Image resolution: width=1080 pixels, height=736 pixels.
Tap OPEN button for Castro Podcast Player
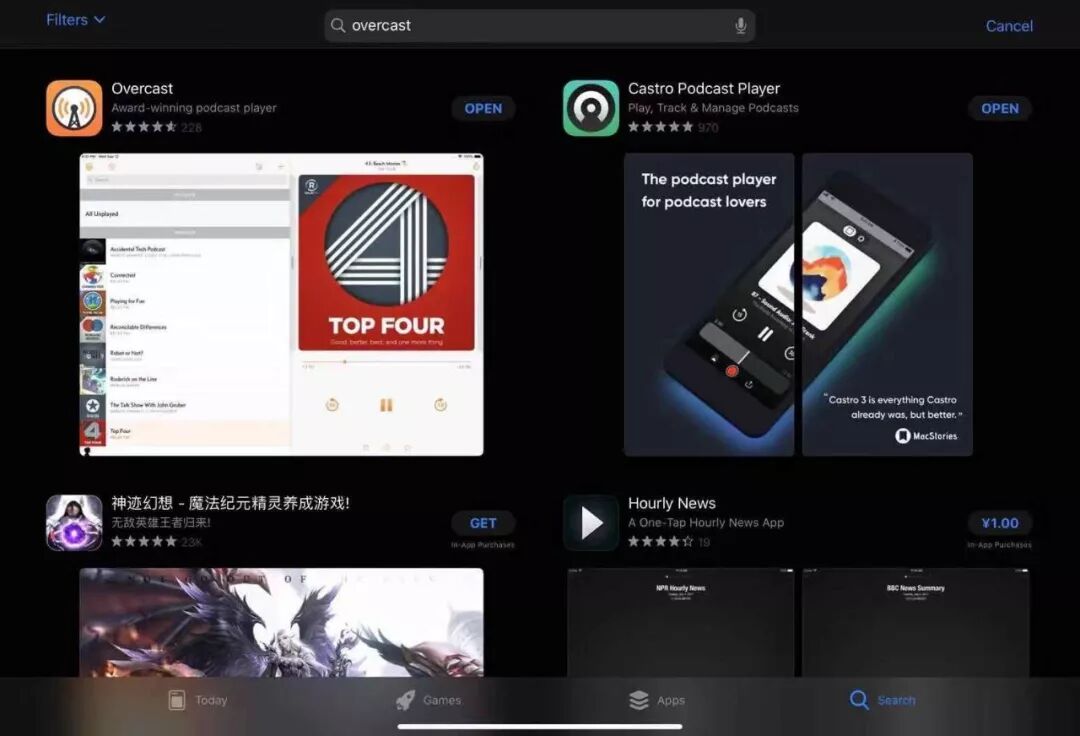point(999,108)
